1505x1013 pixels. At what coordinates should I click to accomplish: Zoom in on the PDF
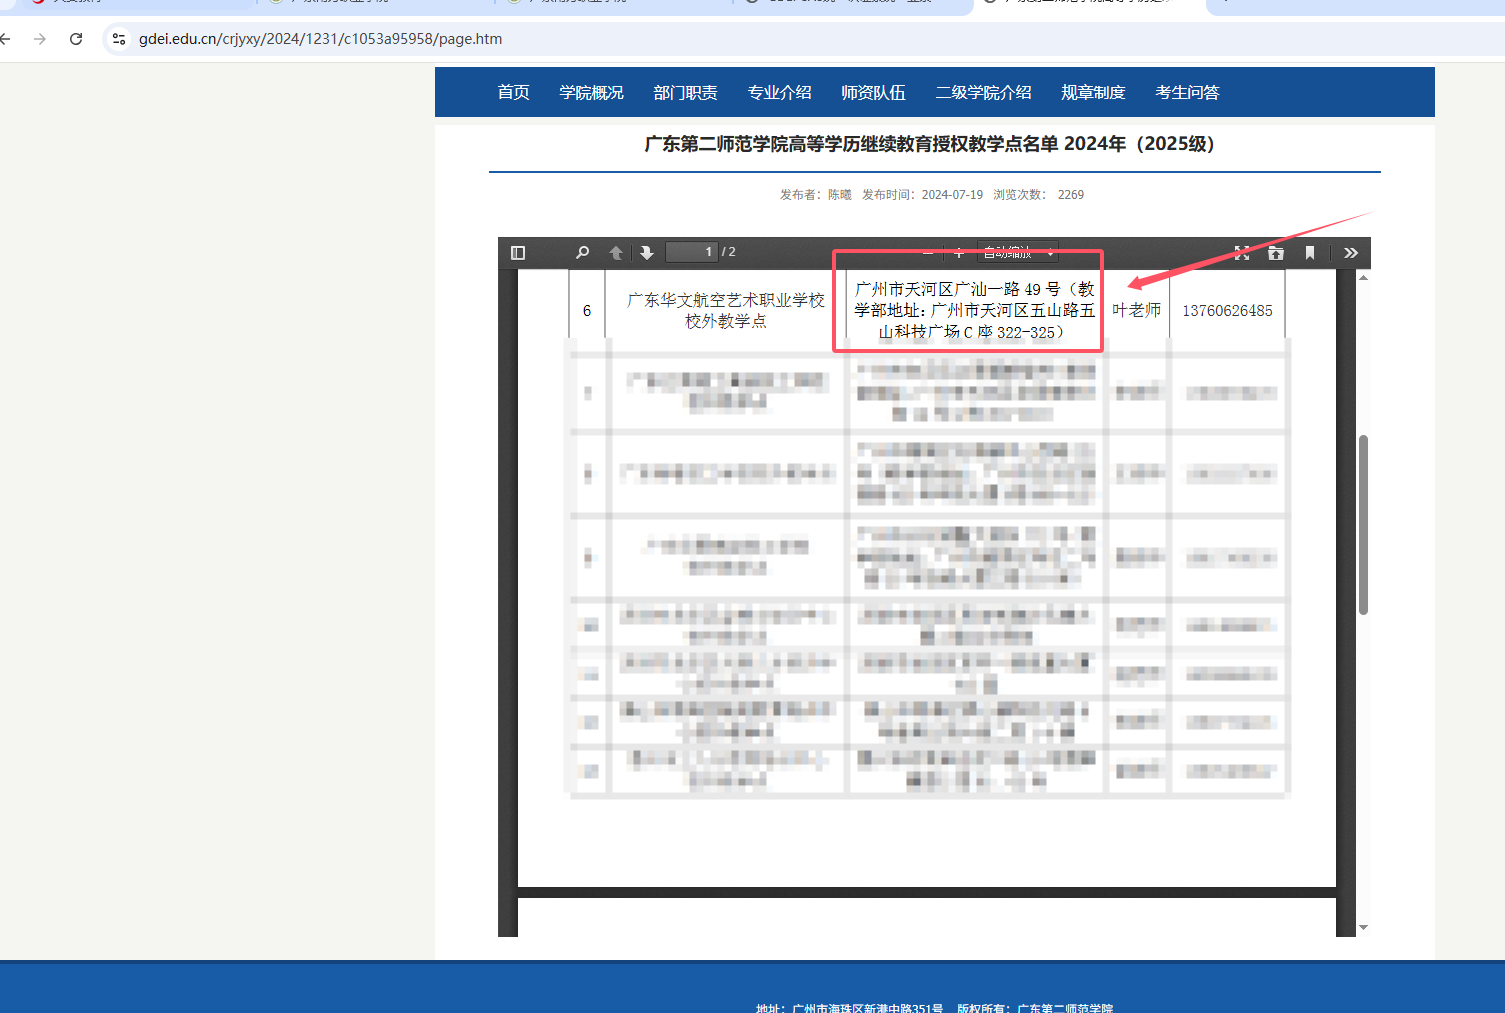point(959,253)
